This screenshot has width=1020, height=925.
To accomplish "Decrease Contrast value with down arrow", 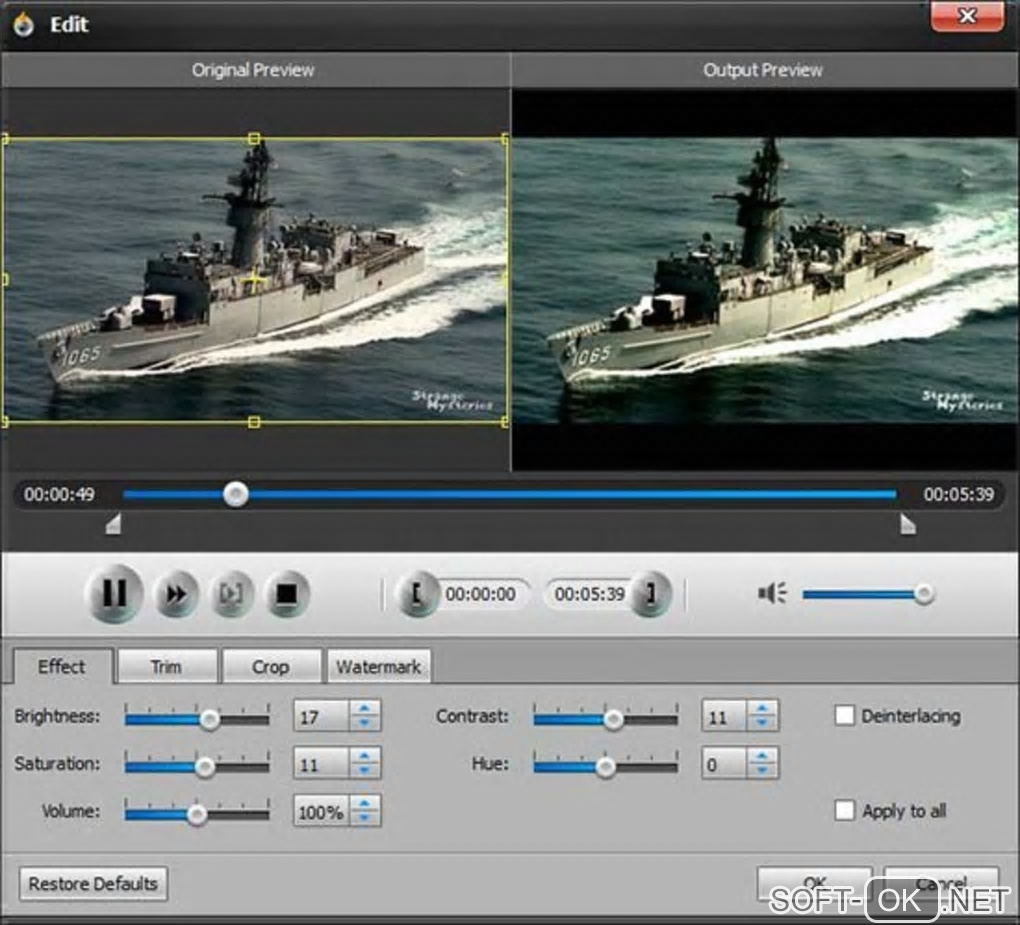I will 762,723.
